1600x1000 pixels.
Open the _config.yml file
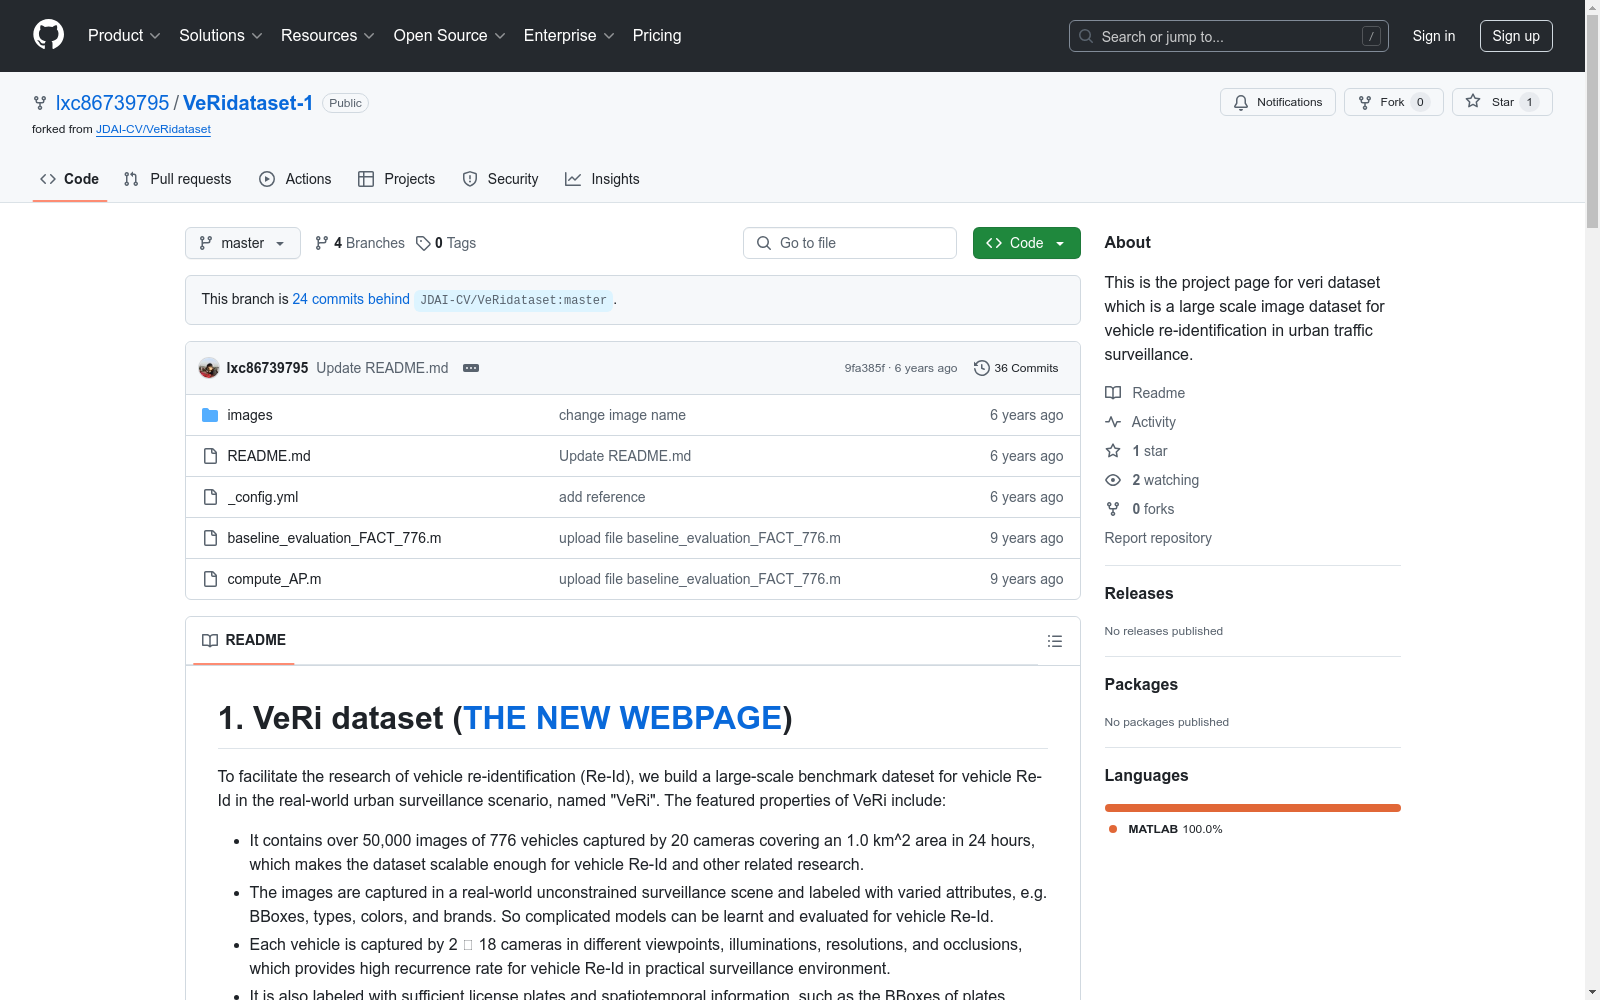pyautogui.click(x=263, y=497)
